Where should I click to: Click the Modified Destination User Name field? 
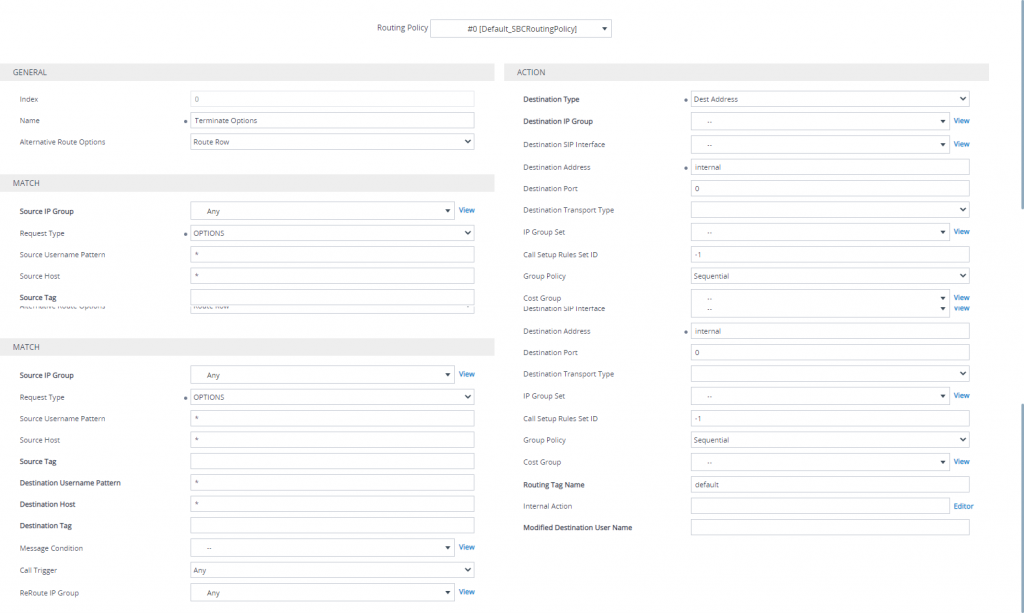pyautogui.click(x=829, y=527)
